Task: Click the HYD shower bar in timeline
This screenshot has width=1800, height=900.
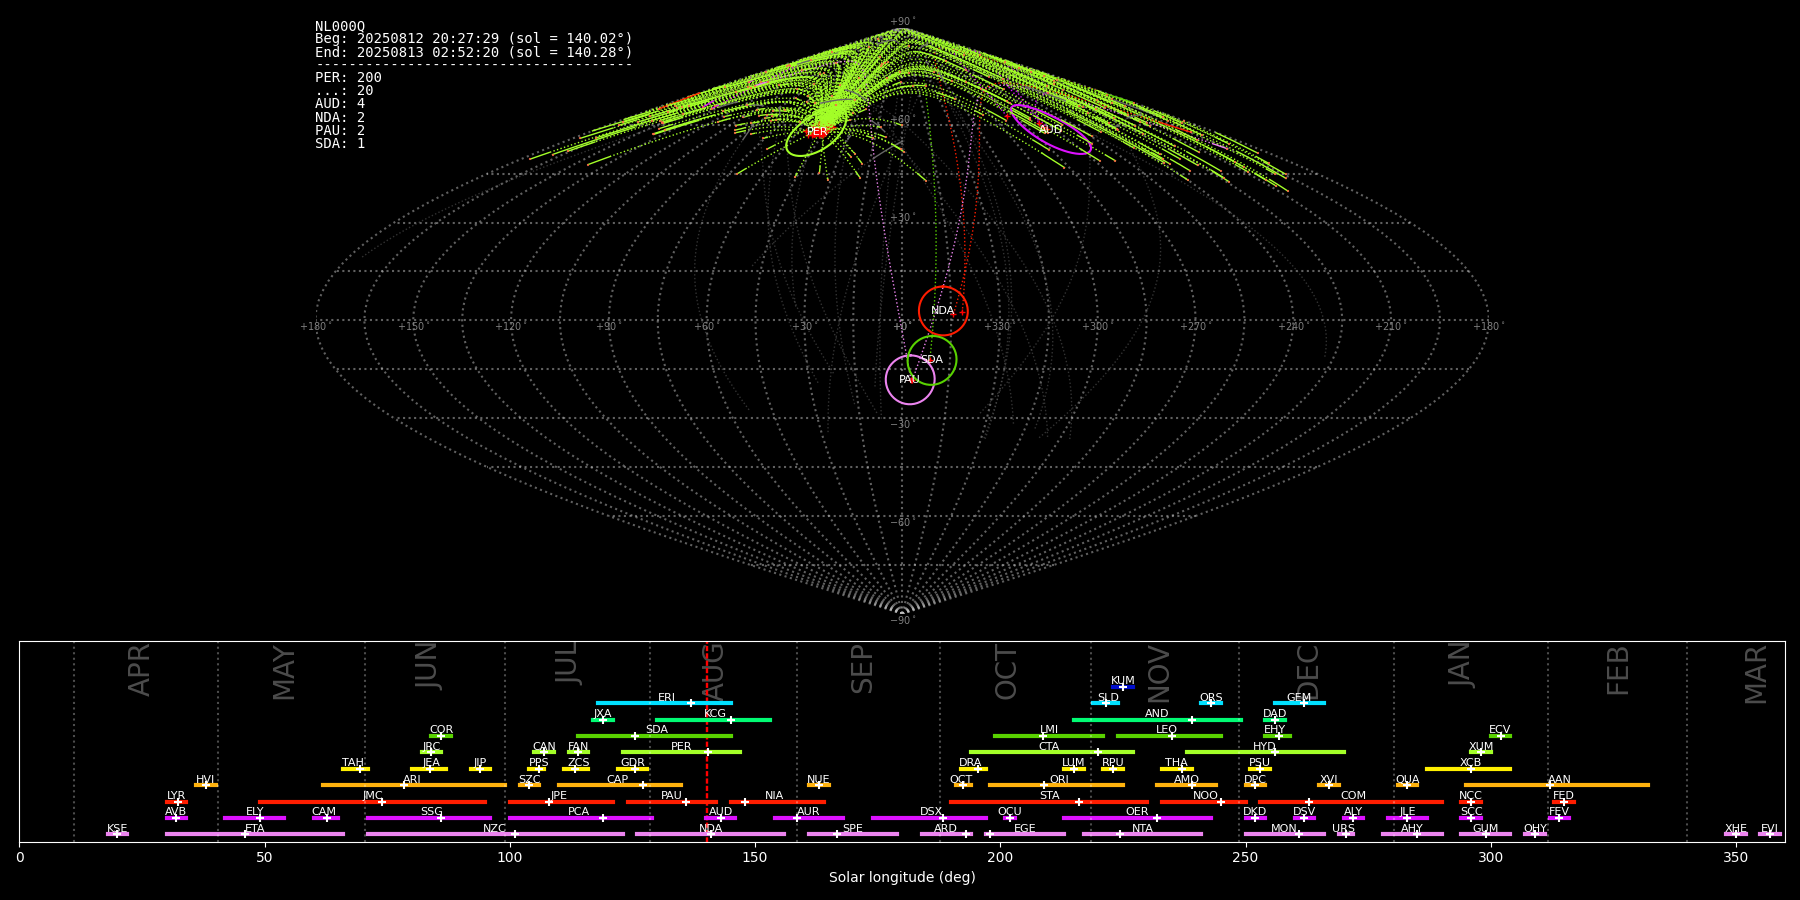Action: point(1265,752)
